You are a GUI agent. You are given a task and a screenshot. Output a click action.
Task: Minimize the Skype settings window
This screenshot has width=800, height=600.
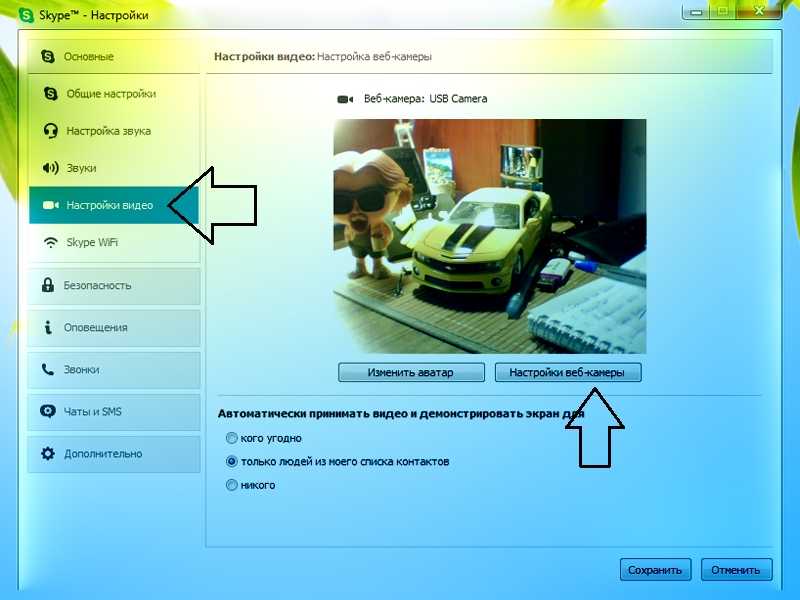(x=698, y=11)
